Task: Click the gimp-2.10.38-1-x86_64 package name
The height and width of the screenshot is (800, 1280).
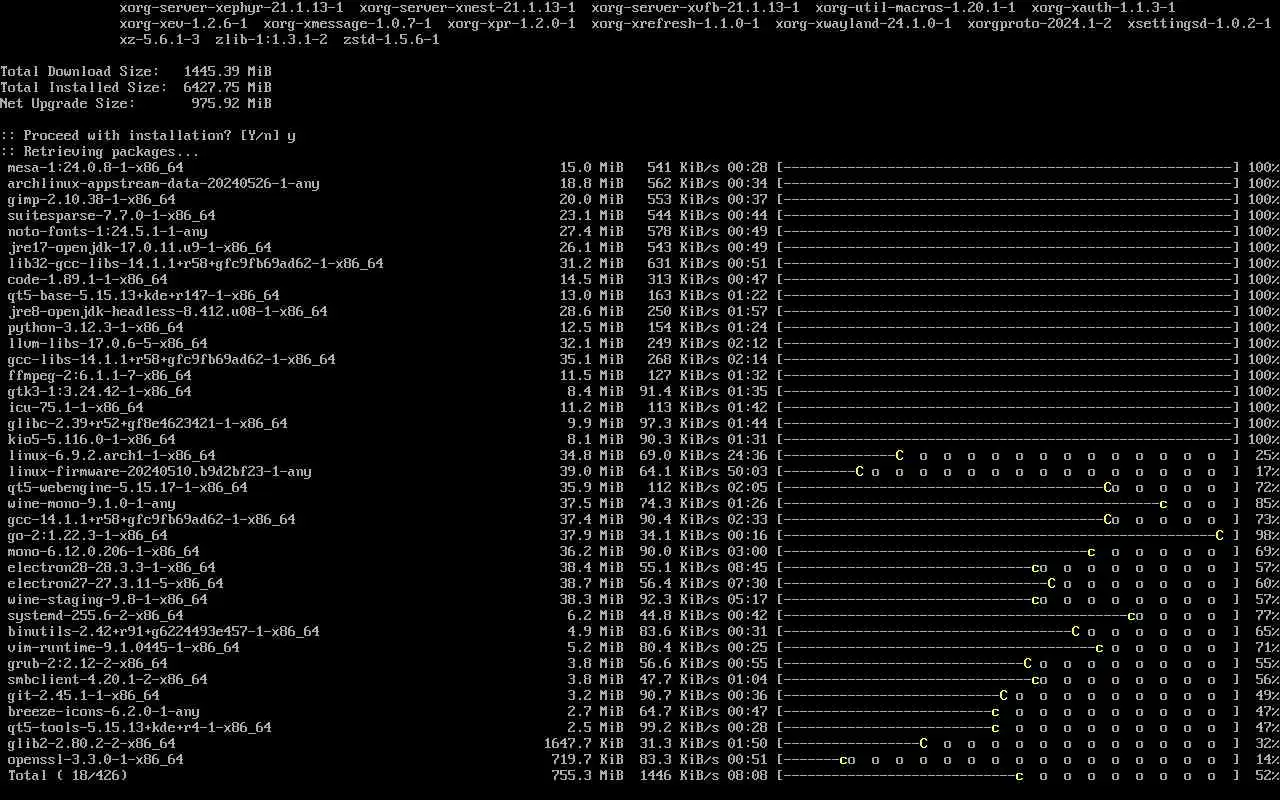Action: tap(91, 200)
